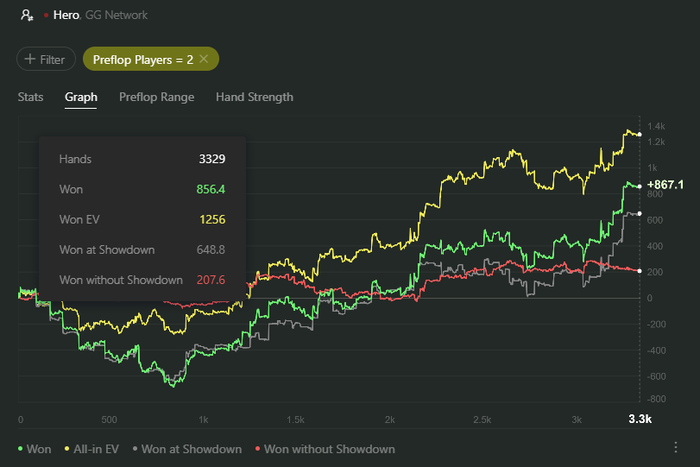Toggle Won at Showdown legend item

[x=188, y=449]
